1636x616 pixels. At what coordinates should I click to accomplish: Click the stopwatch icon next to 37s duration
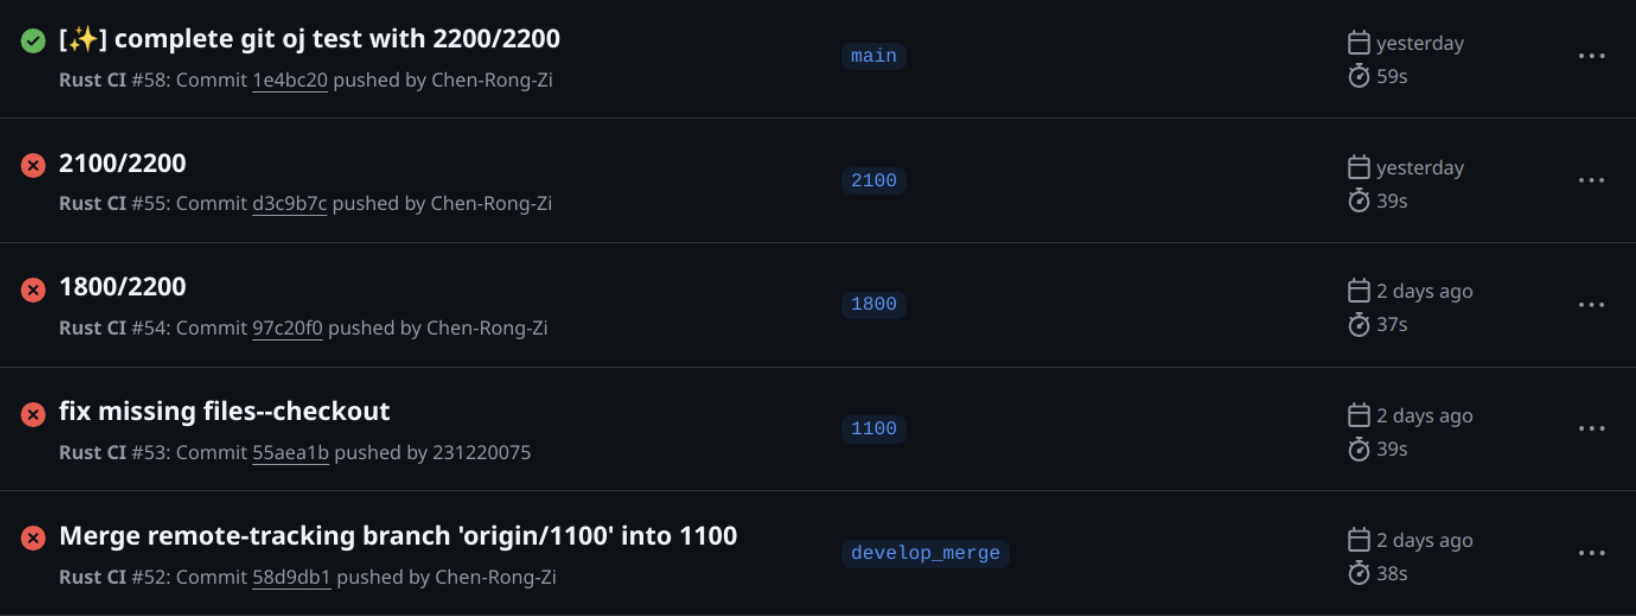pos(1358,324)
